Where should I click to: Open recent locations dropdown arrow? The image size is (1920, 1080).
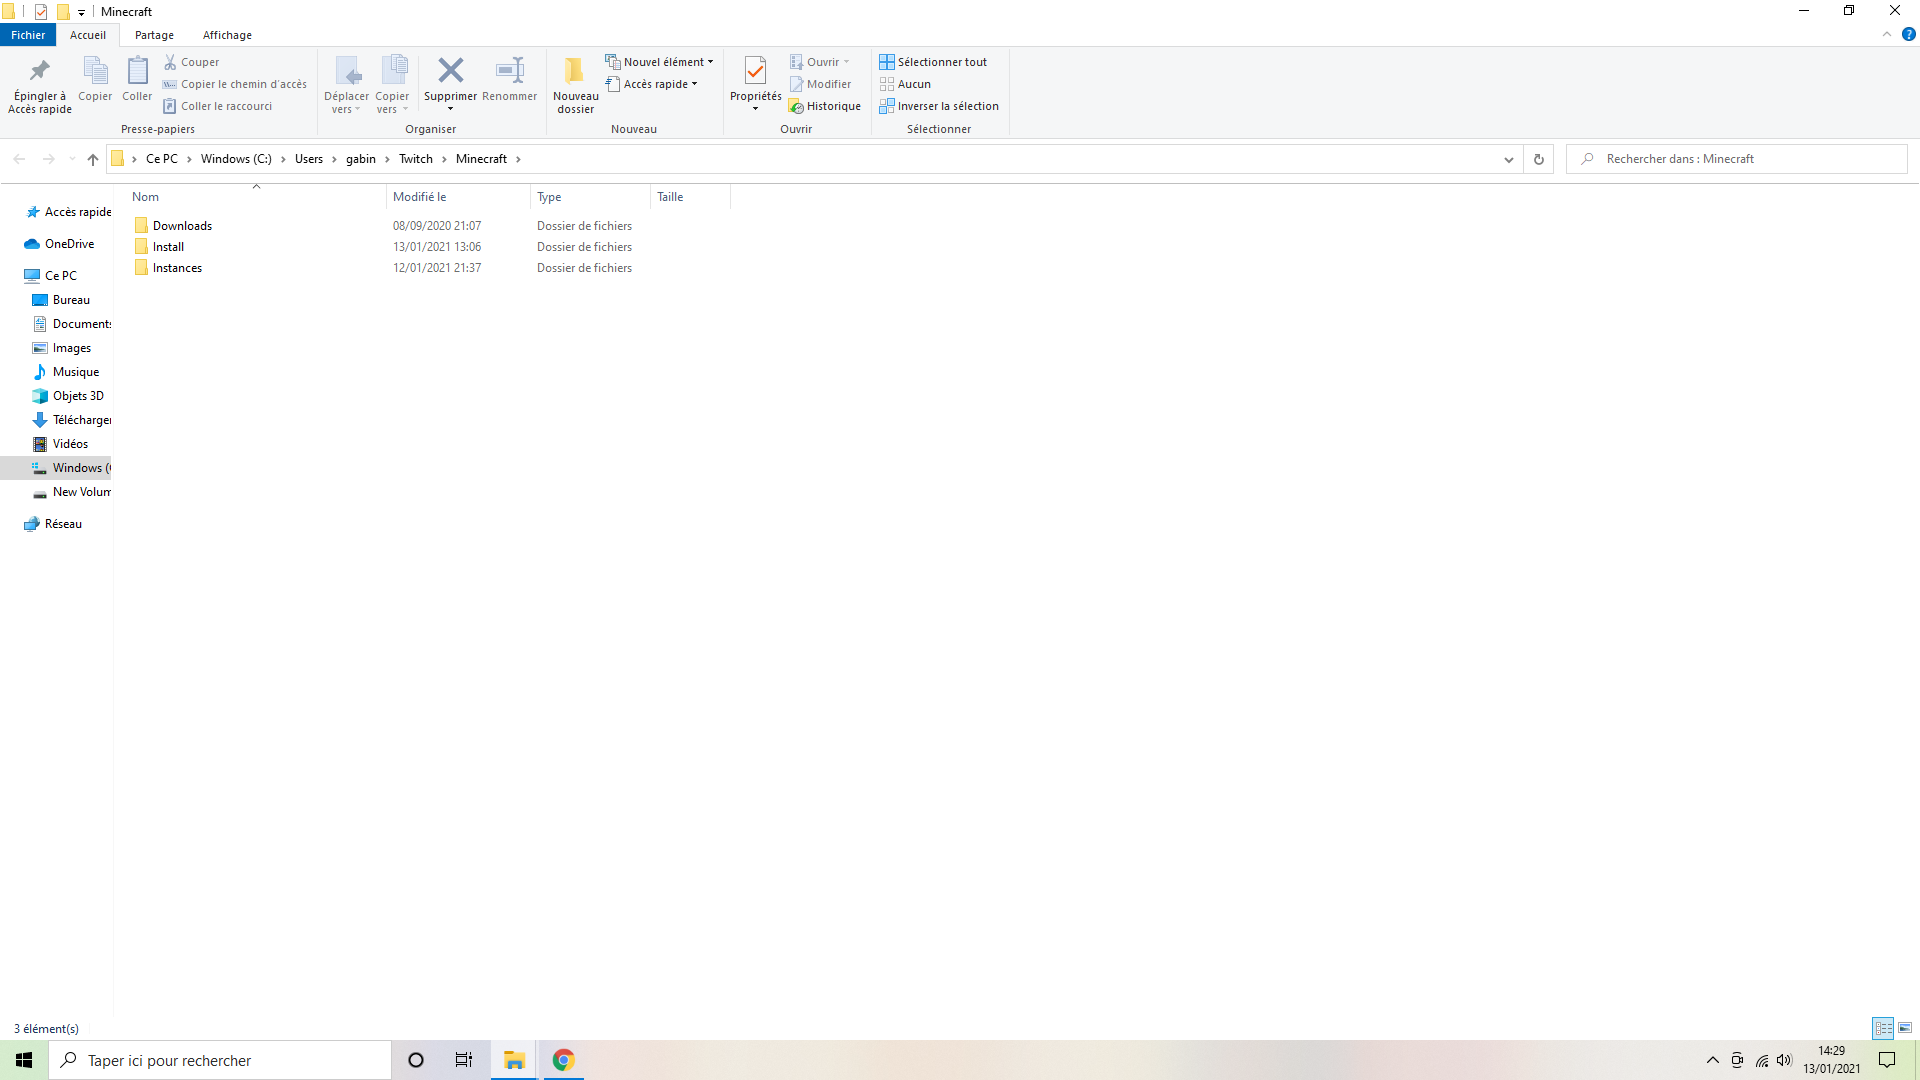pos(72,159)
